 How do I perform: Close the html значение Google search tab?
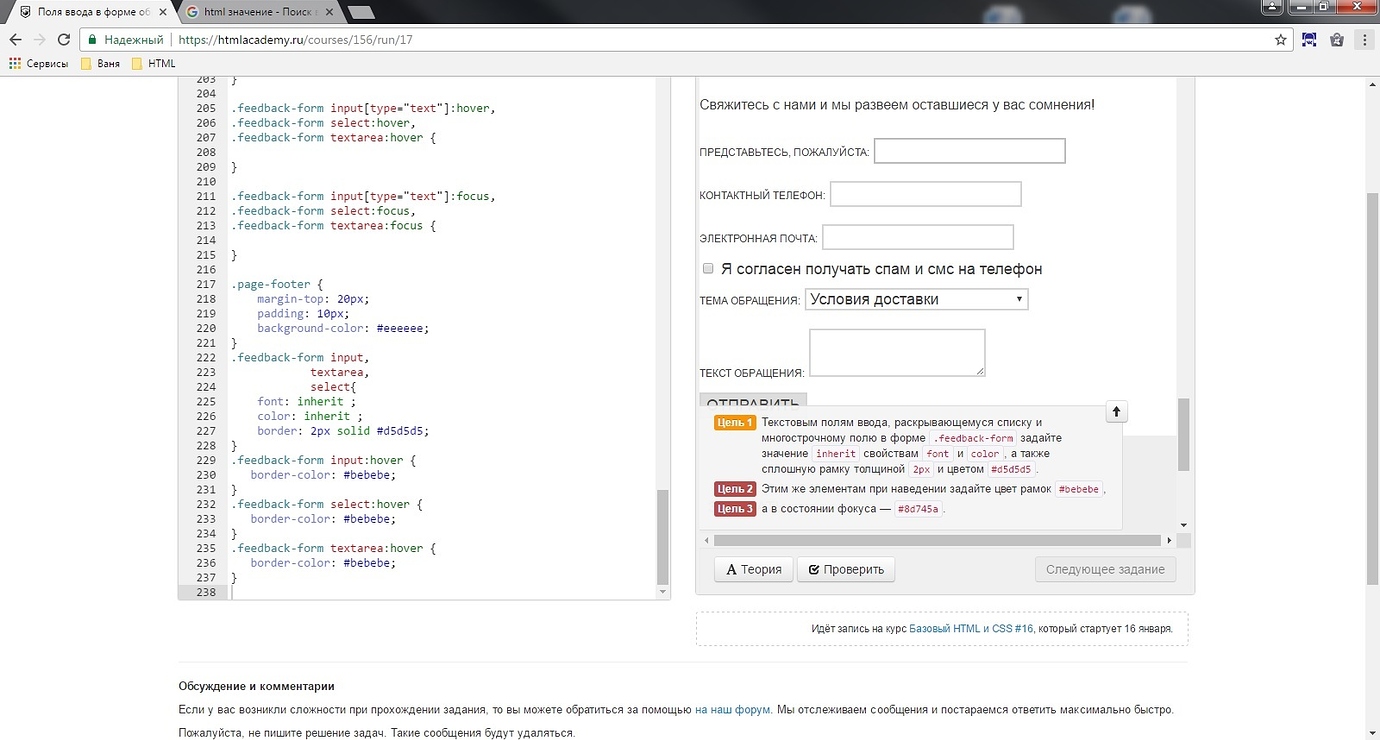pyautogui.click(x=329, y=12)
